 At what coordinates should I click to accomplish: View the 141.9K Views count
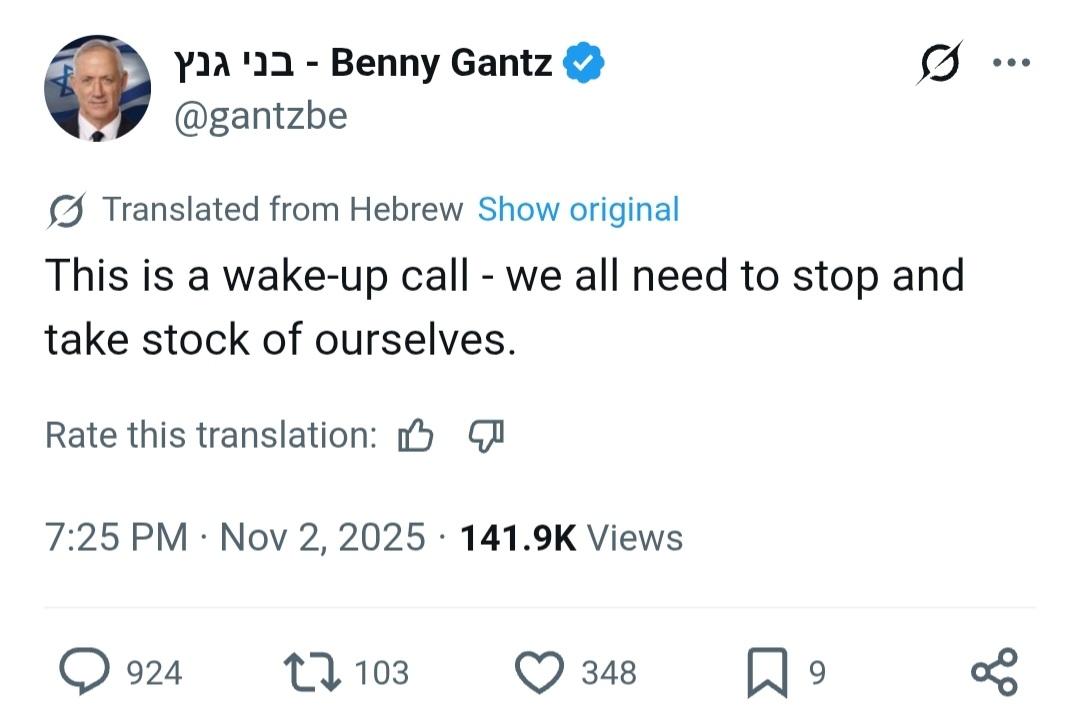point(570,538)
